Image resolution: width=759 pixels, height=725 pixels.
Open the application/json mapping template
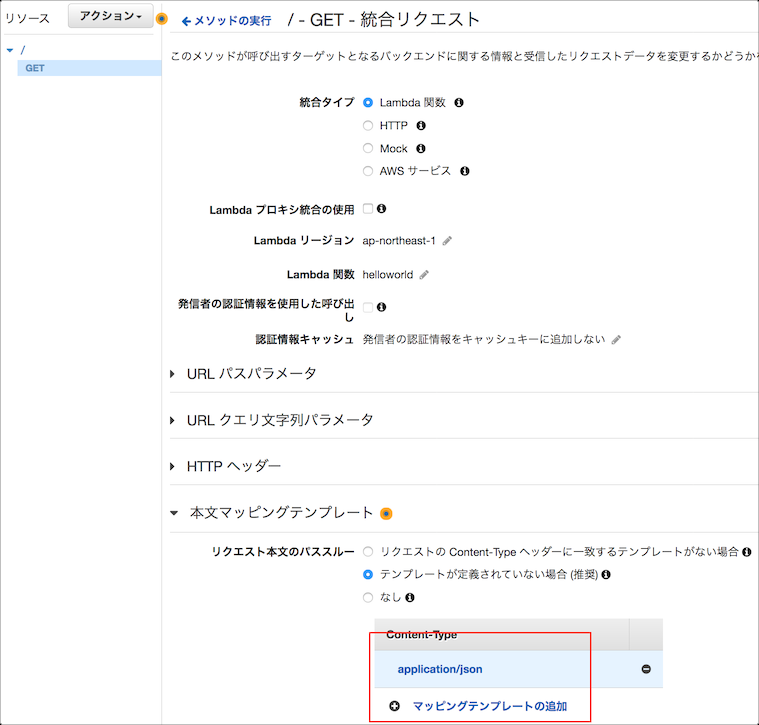(440, 669)
